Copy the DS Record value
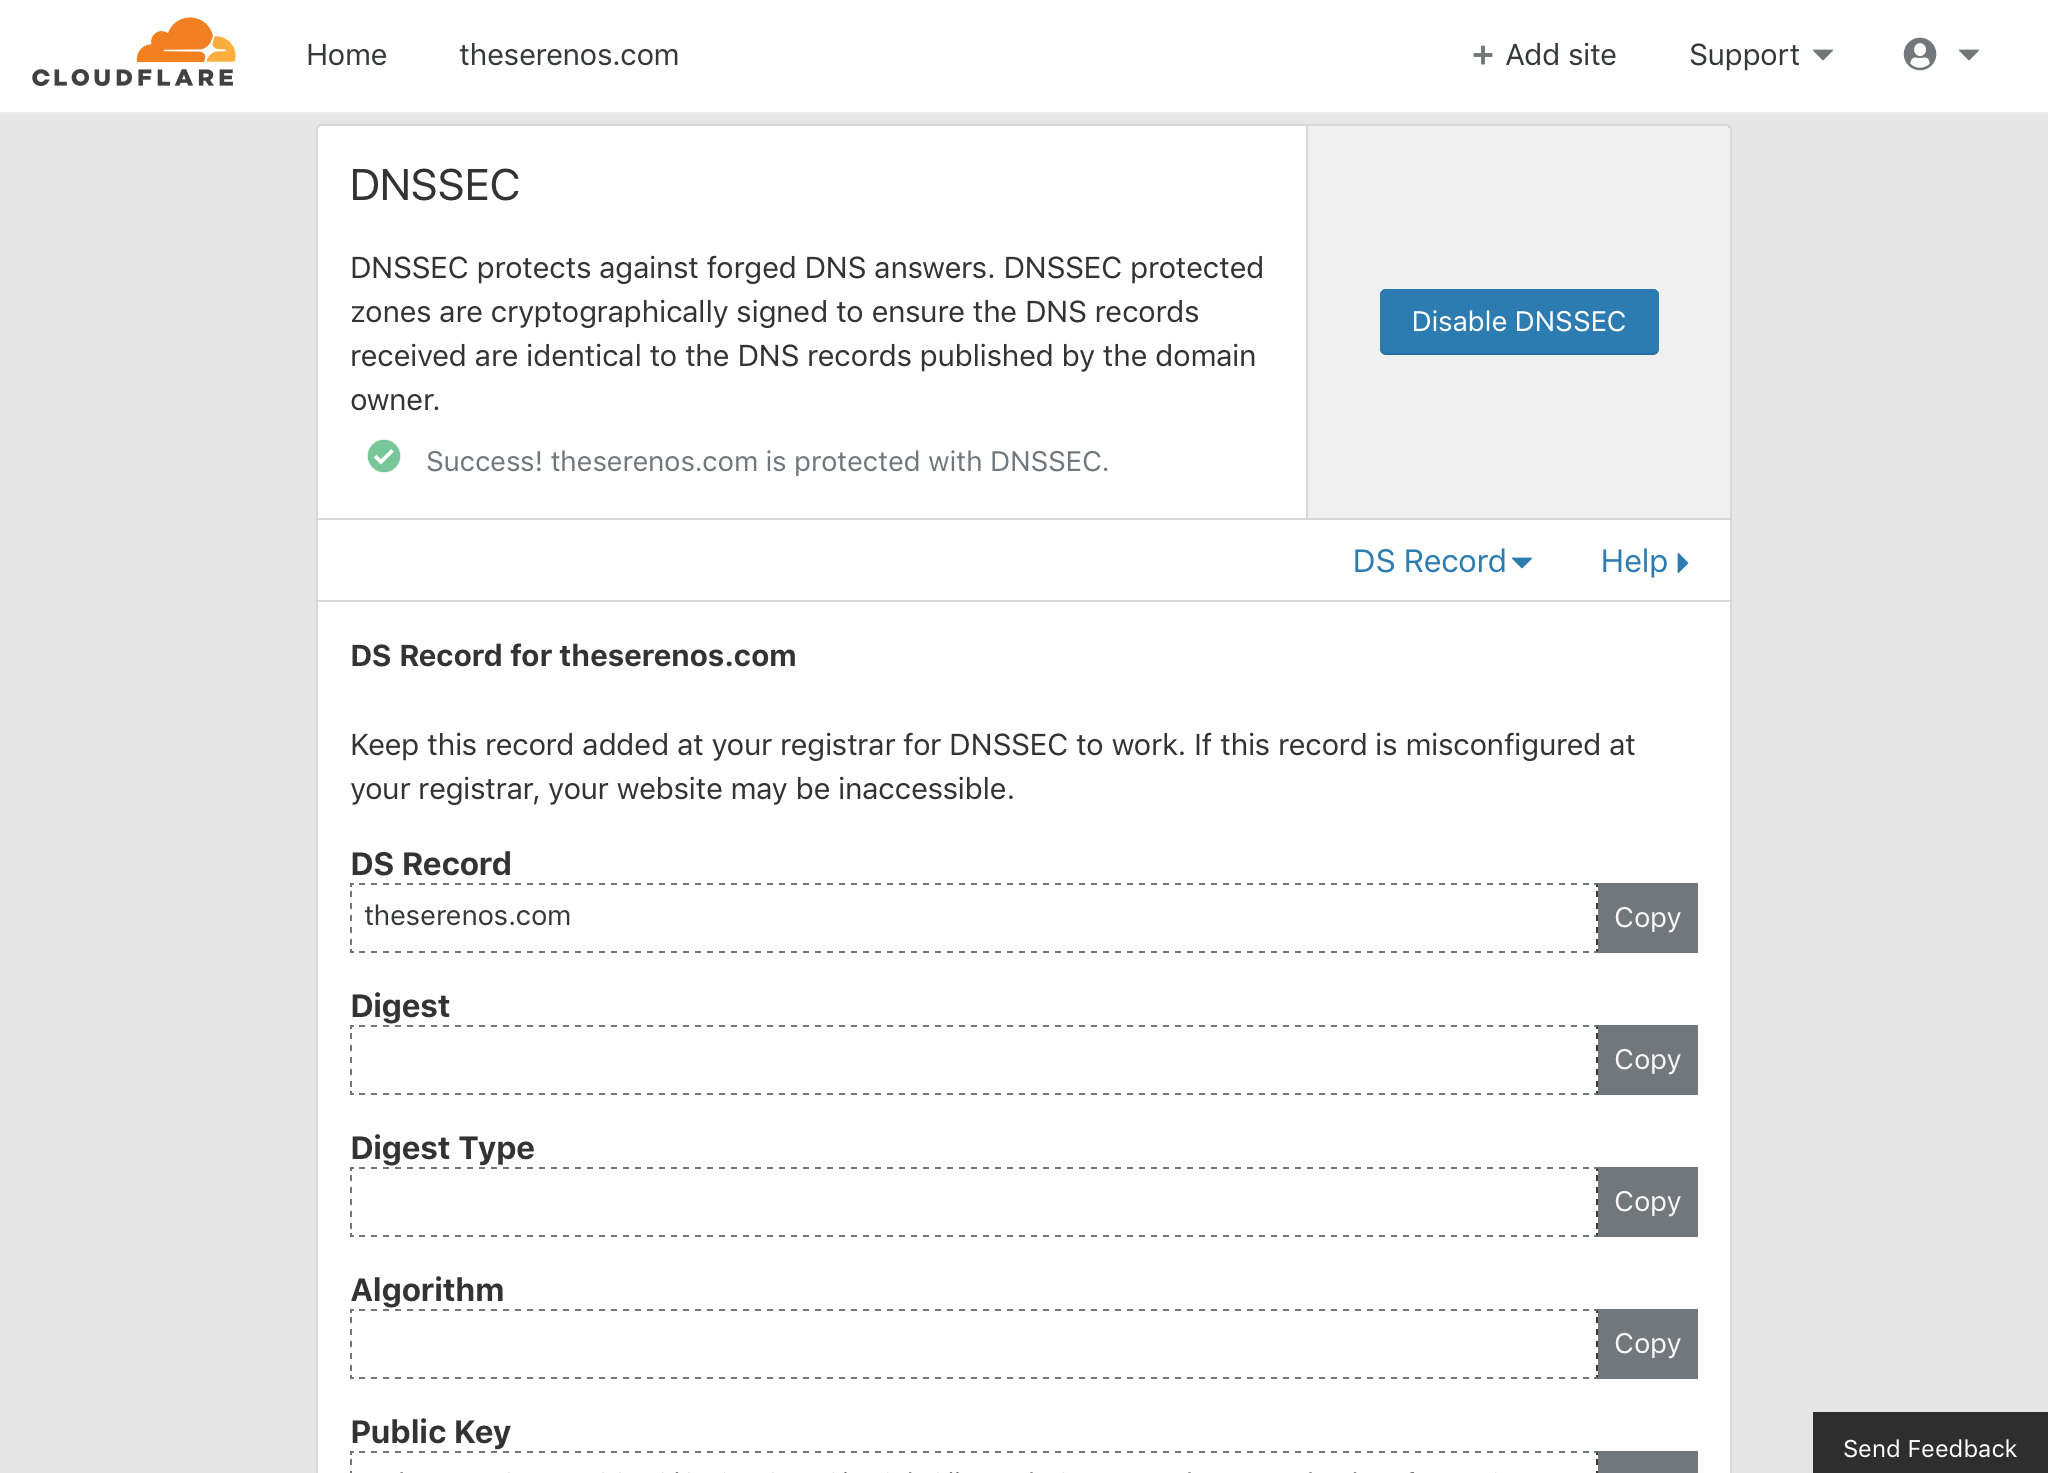 (1647, 918)
